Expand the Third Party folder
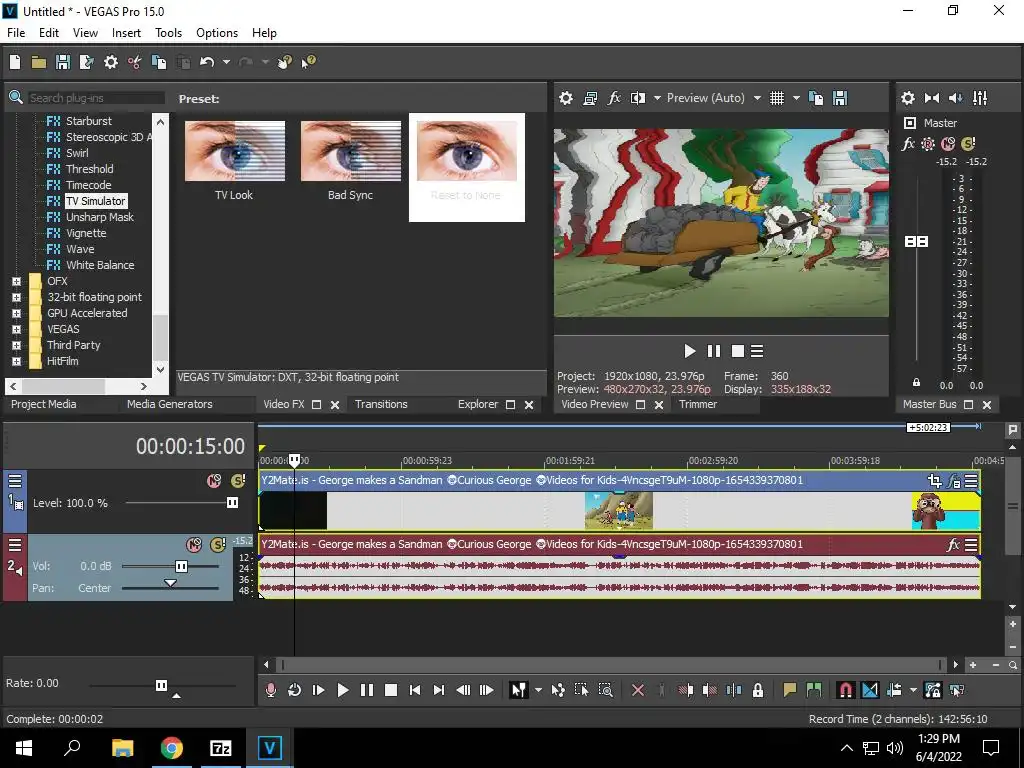Viewport: 1024px width, 768px height. click(16, 345)
